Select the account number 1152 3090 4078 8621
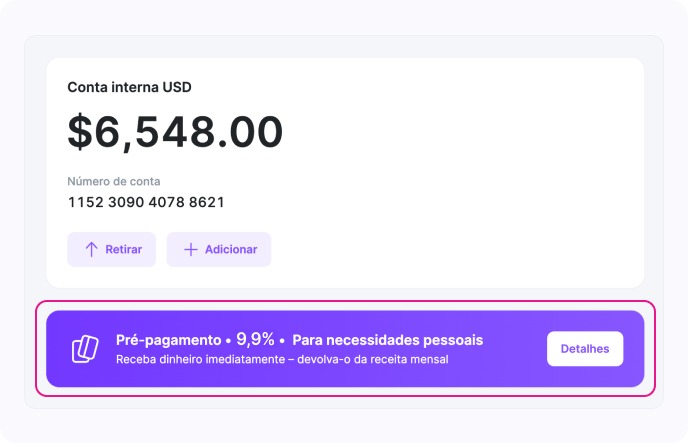This screenshot has width=688, height=443. [146, 202]
